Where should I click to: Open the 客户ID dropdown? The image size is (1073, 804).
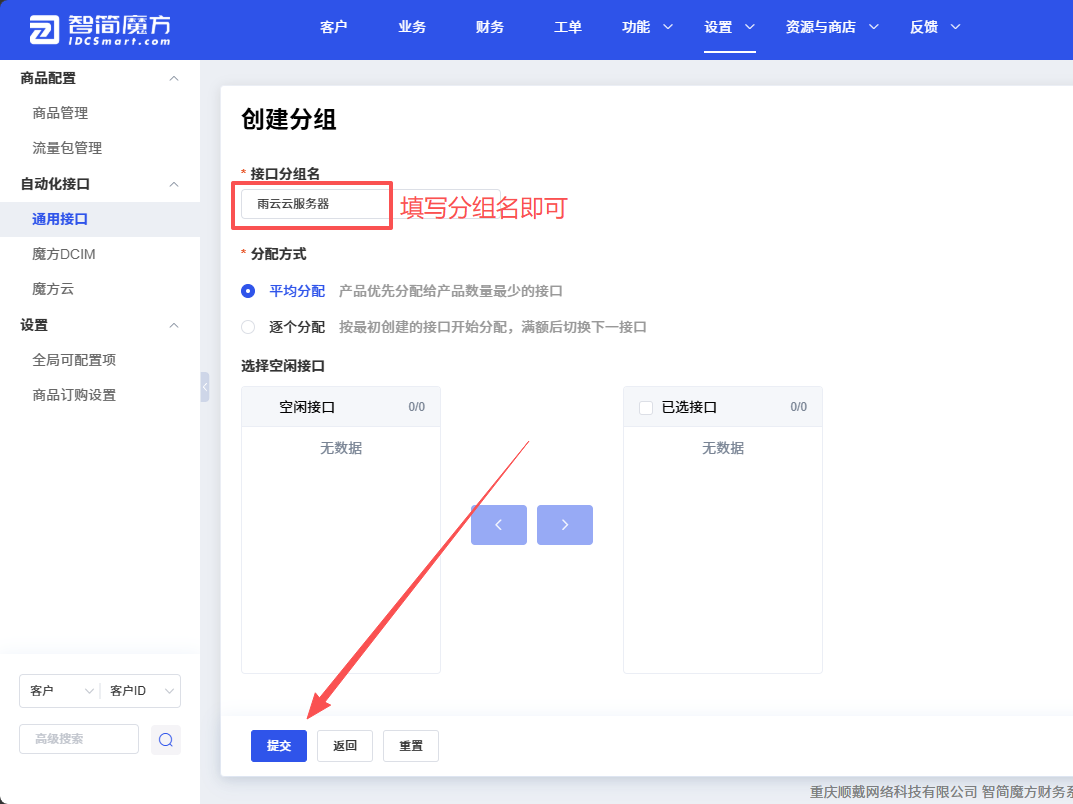141,691
